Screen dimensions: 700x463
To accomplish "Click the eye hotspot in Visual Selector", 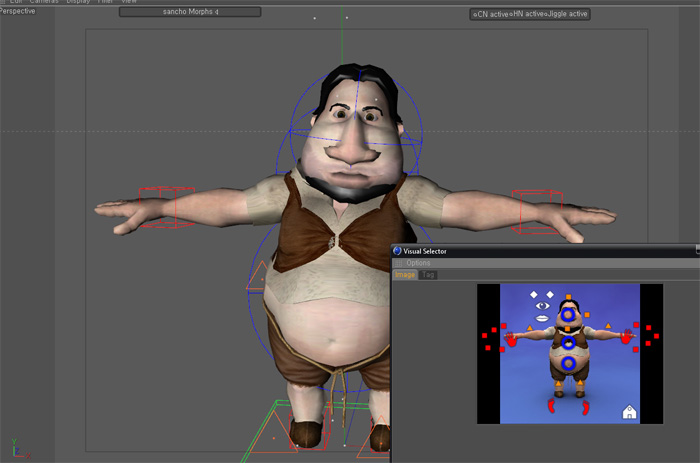I will coord(542,306).
